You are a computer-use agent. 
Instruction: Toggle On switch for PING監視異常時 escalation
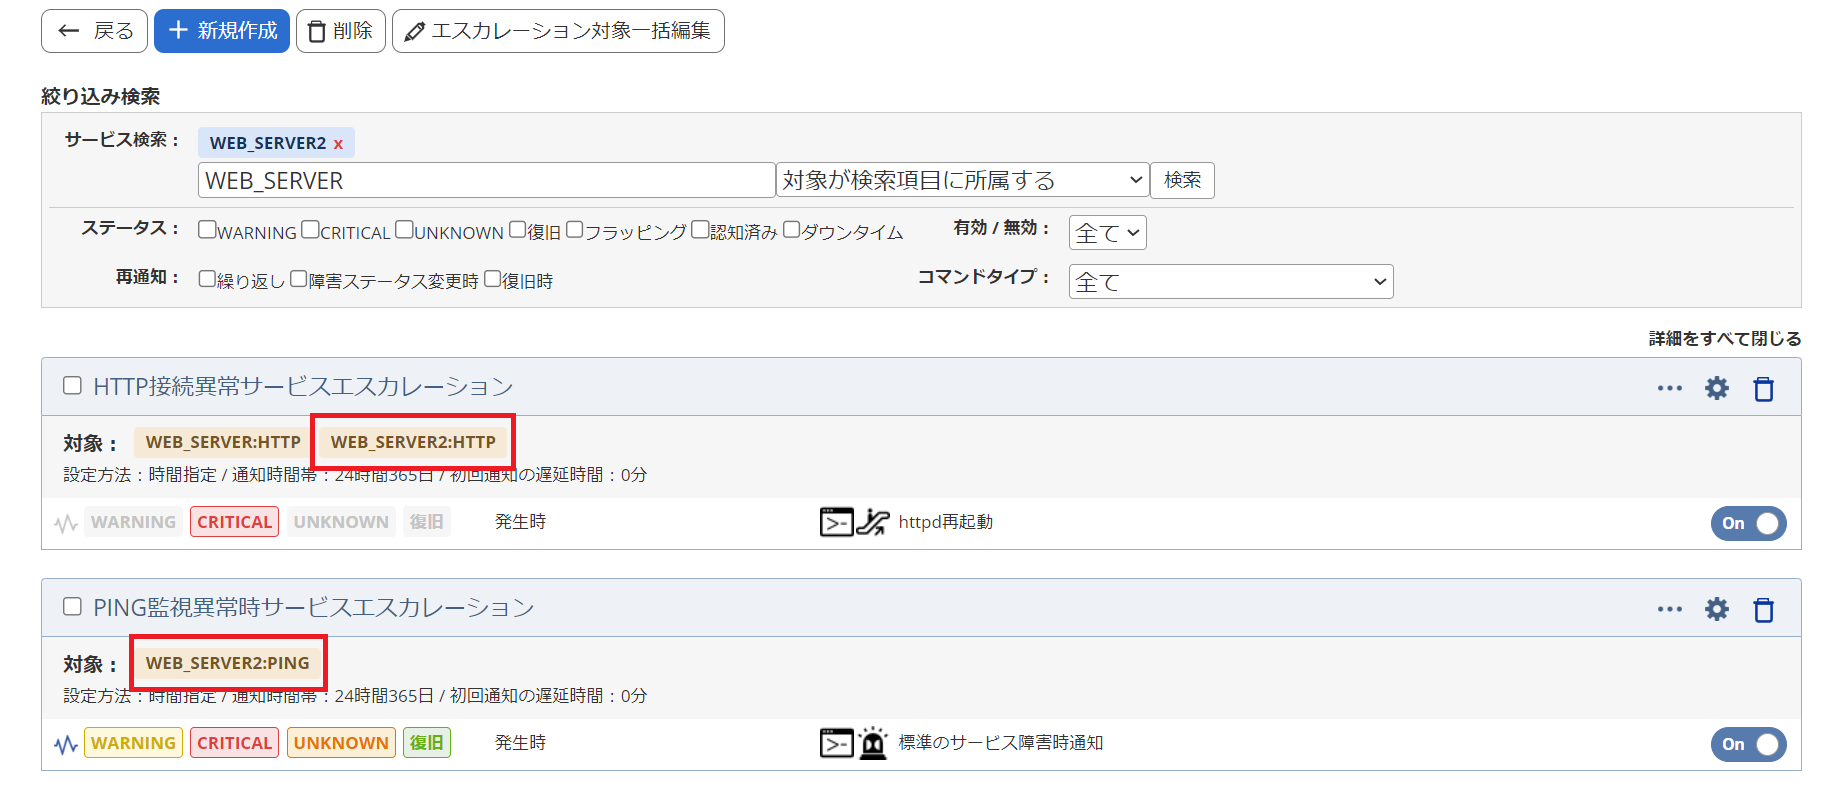click(x=1747, y=744)
